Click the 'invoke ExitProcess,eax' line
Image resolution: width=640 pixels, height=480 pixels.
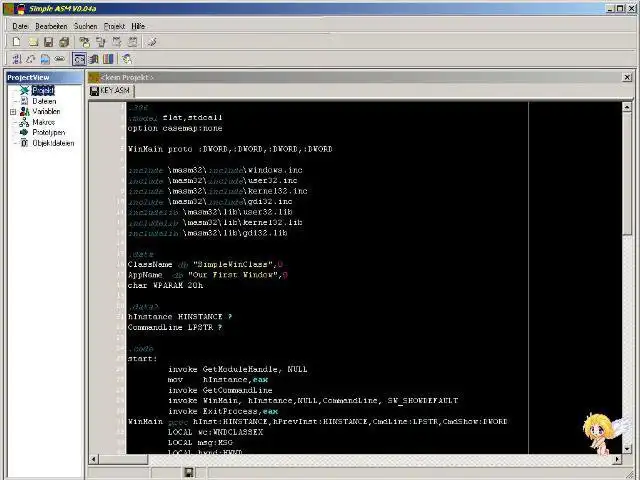(x=223, y=411)
